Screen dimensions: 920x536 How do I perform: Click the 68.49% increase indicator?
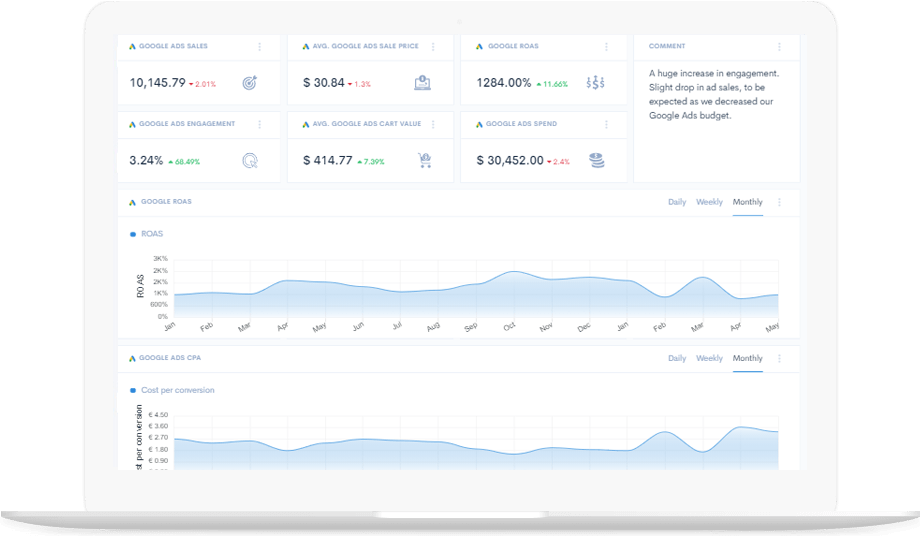click(x=184, y=162)
